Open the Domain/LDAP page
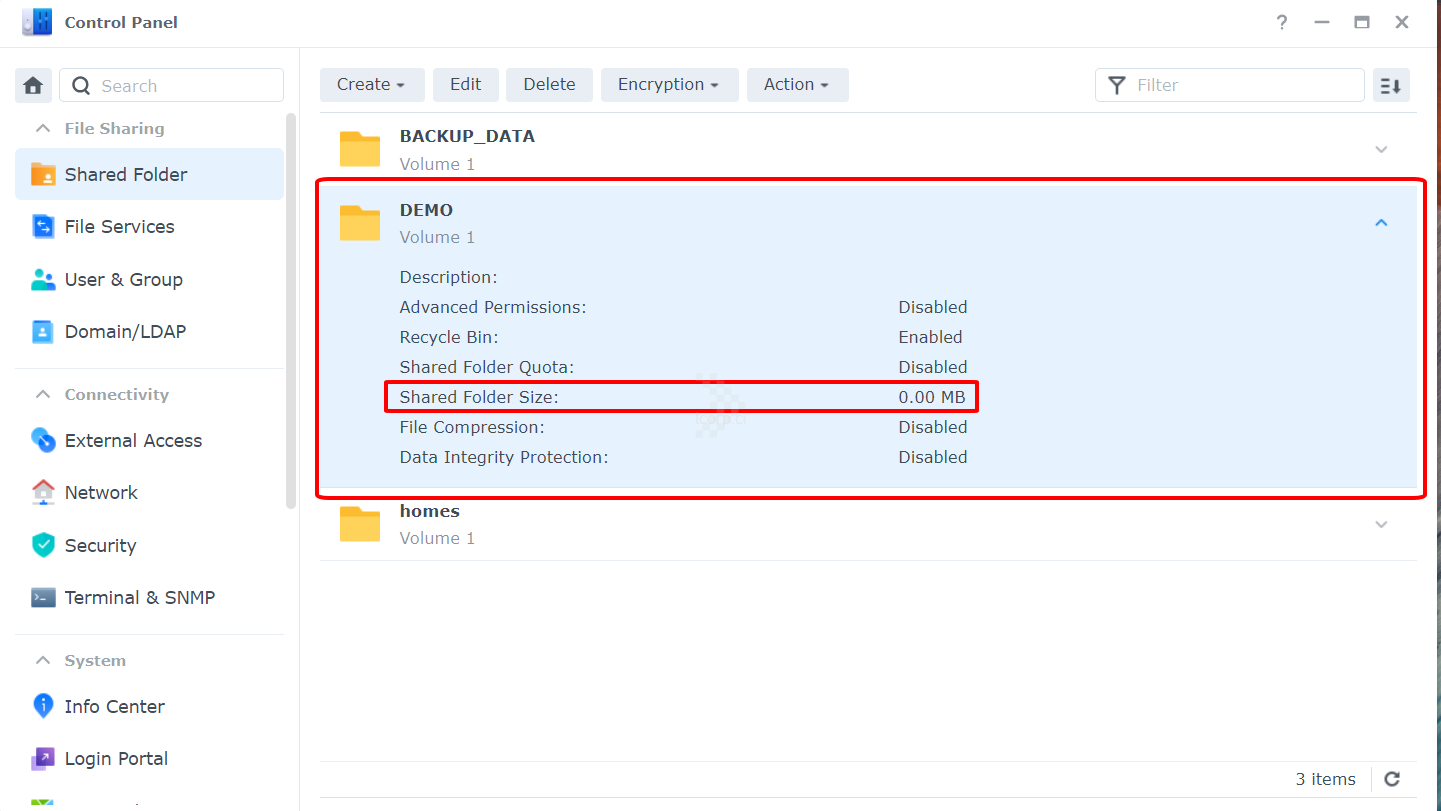 coord(125,332)
